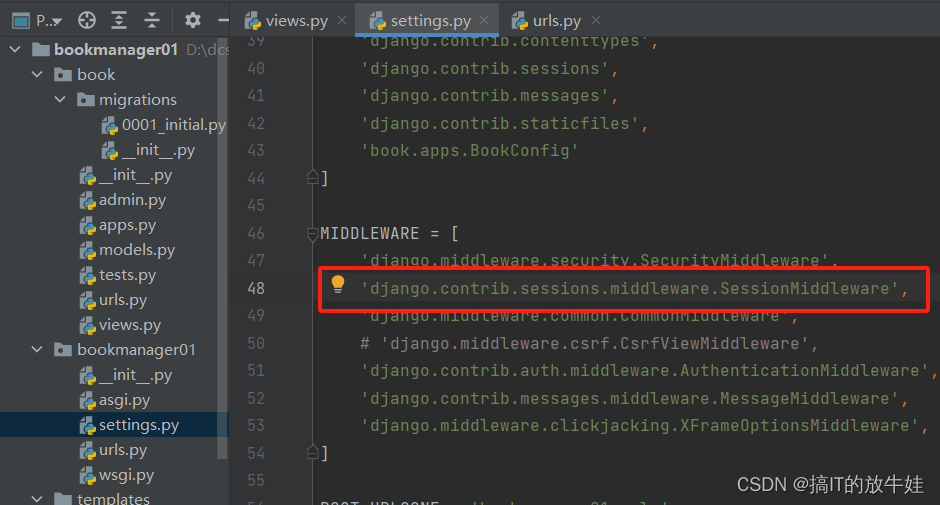Click the intention lightbulb on line 48
The image size is (940, 505).
(338, 284)
